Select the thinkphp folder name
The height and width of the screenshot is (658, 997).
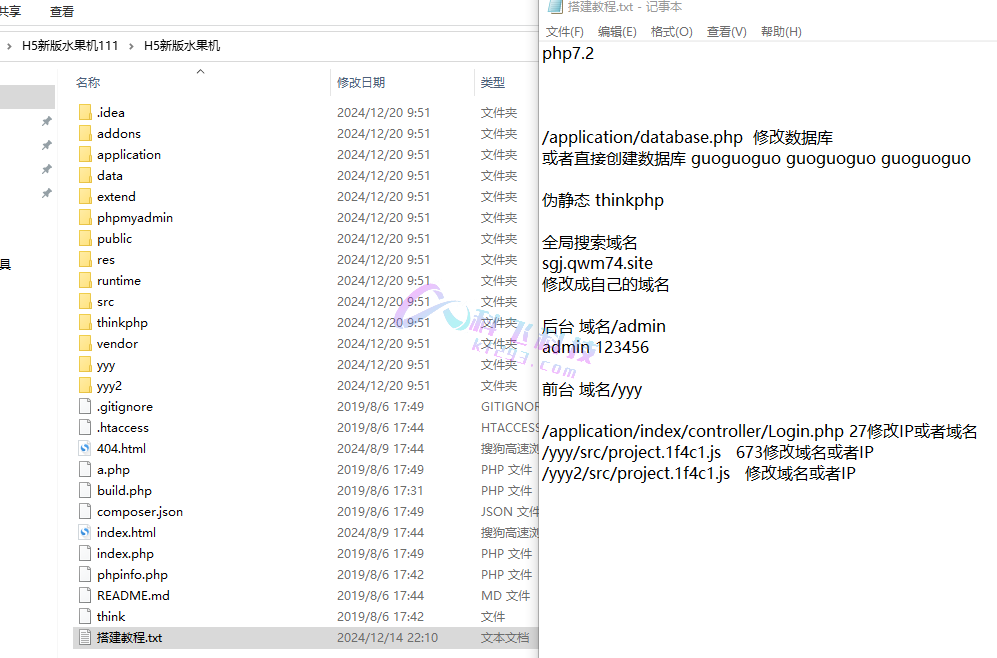click(x=122, y=323)
